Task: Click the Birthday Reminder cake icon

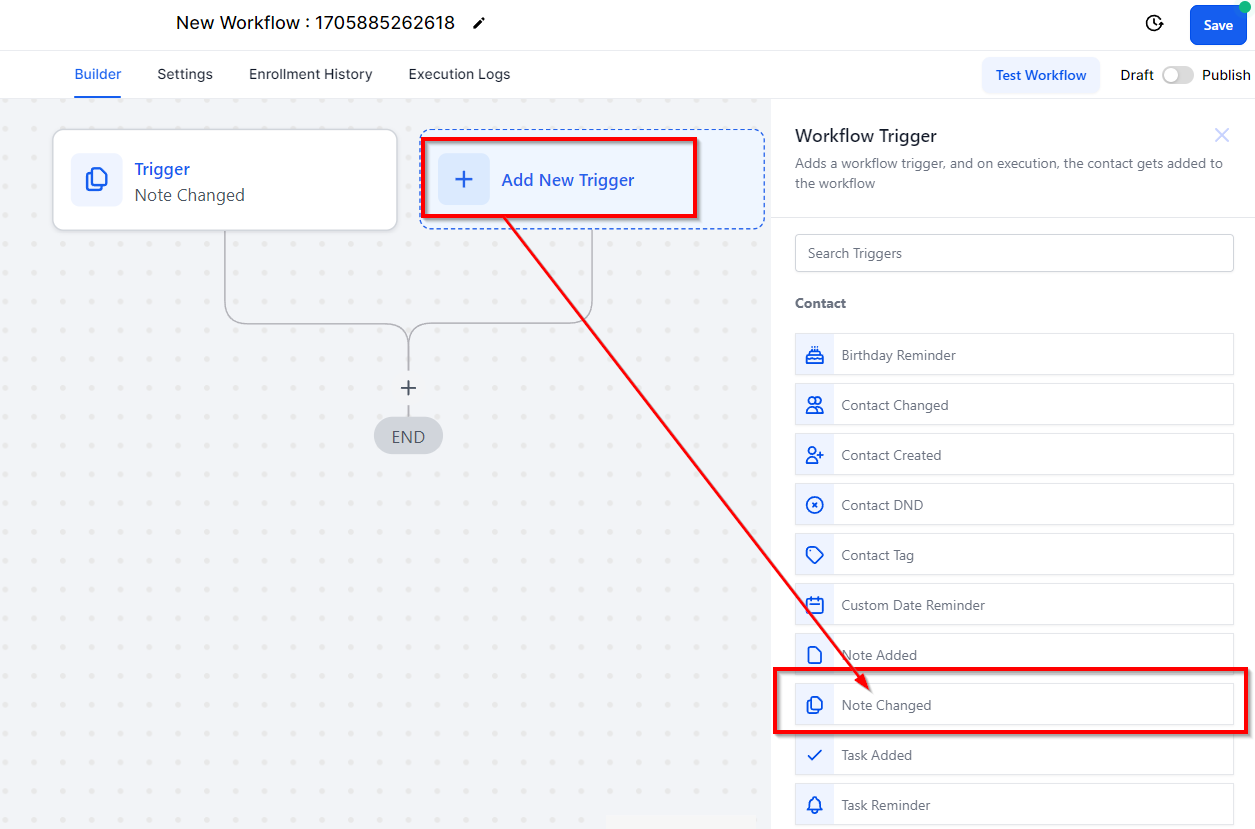Action: [x=815, y=355]
